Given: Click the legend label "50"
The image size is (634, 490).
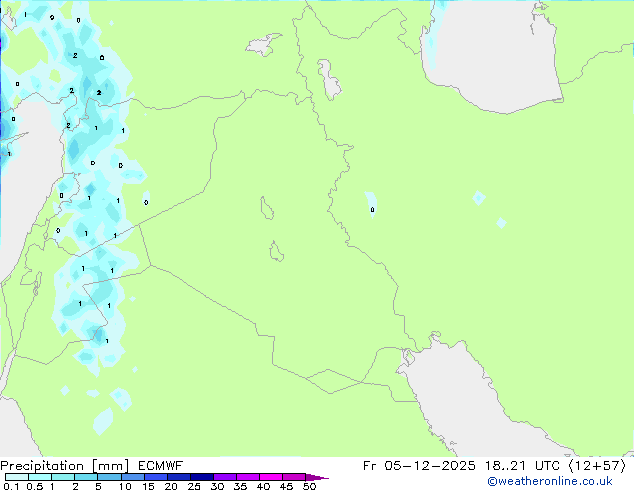Looking at the screenshot, I should click(x=310, y=486).
